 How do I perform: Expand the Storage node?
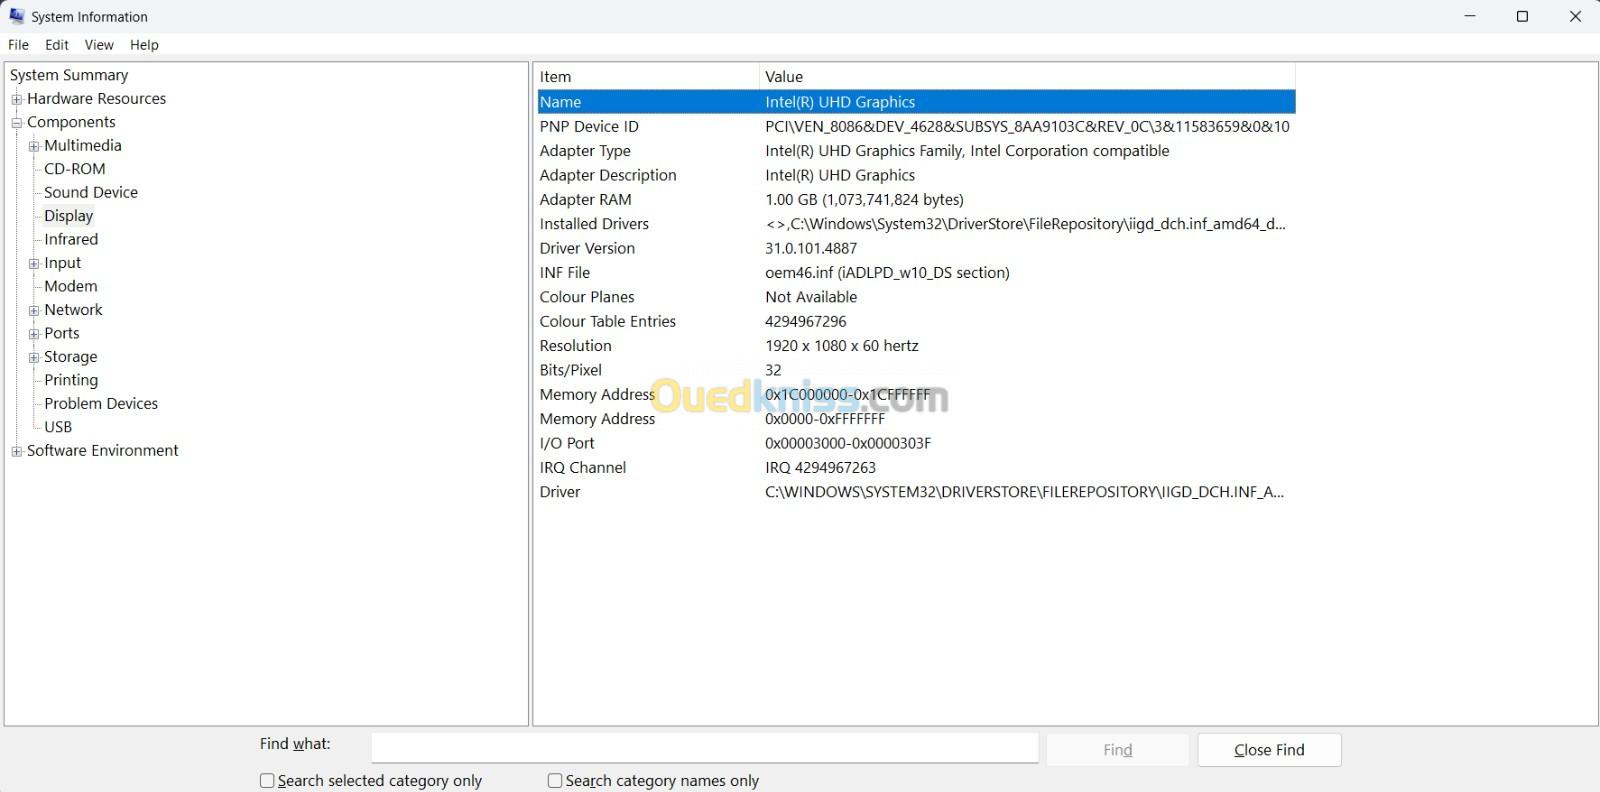pos(34,357)
